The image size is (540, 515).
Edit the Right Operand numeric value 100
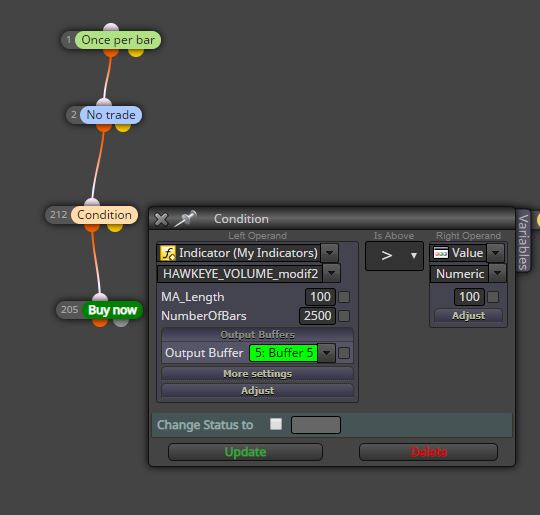[x=469, y=297]
